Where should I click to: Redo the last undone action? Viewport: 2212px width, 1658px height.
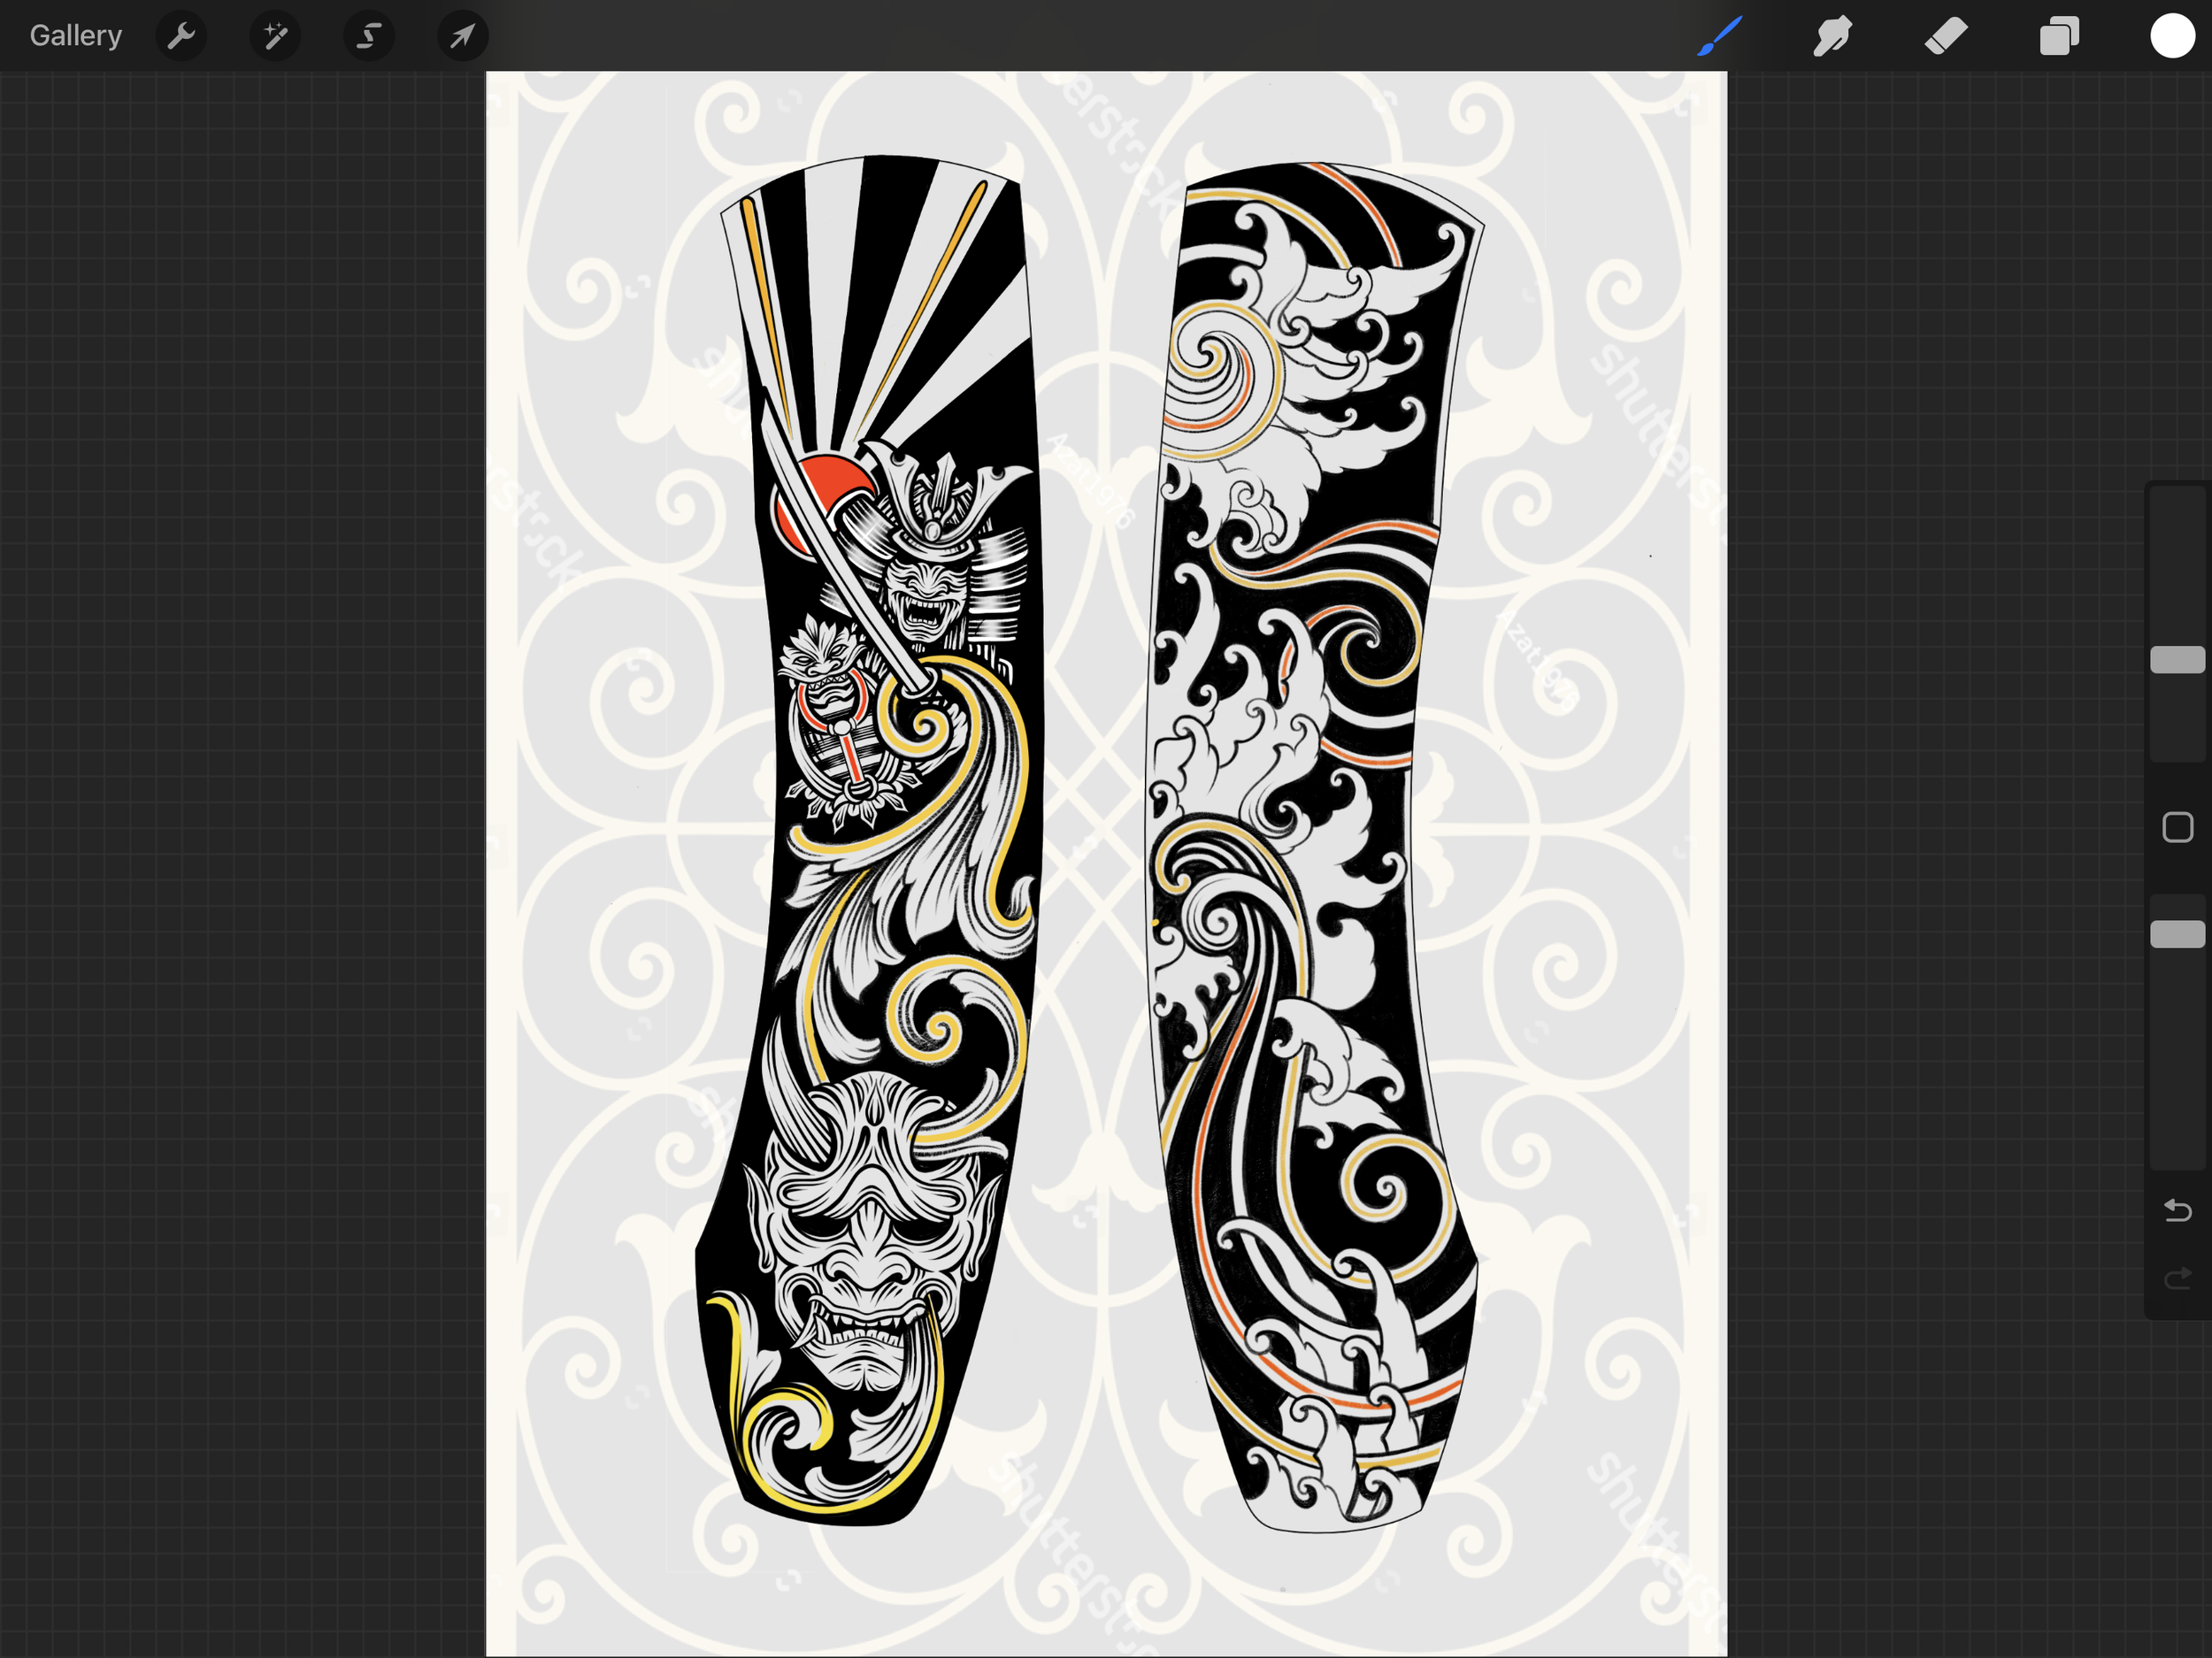pos(2177,1279)
